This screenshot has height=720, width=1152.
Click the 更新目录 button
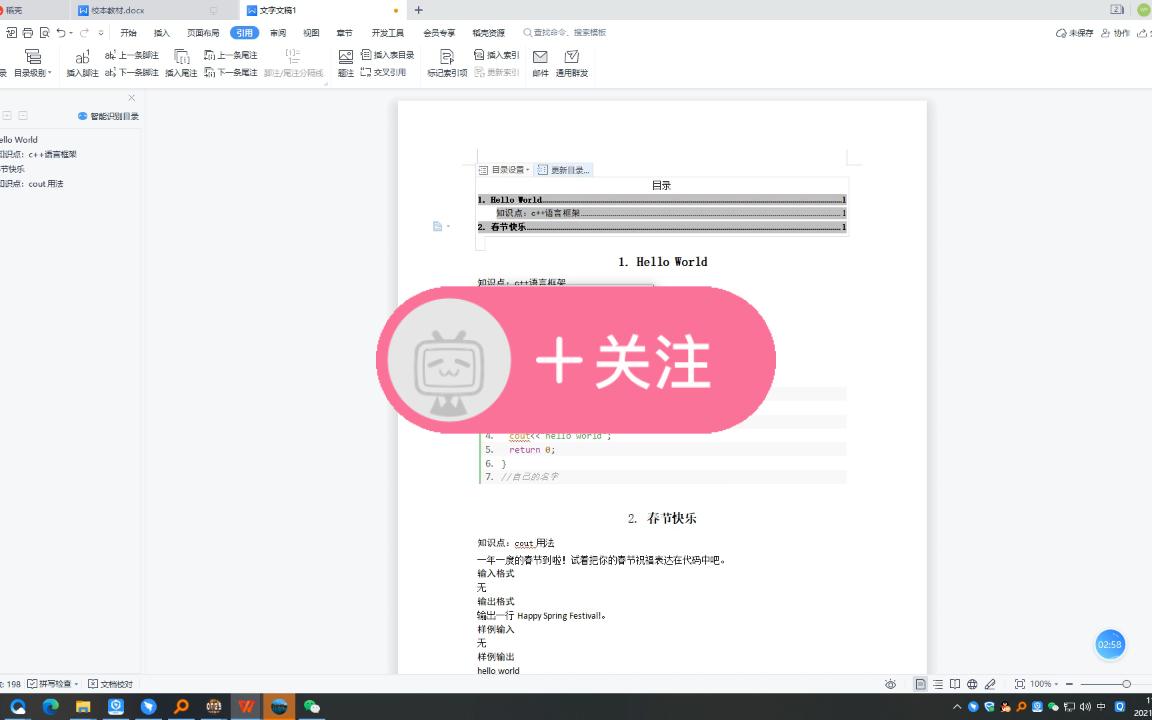point(563,169)
